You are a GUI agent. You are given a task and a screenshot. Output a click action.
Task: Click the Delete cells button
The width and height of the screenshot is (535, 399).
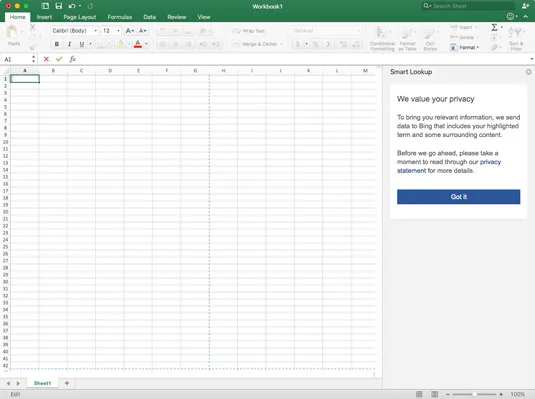[x=464, y=37]
